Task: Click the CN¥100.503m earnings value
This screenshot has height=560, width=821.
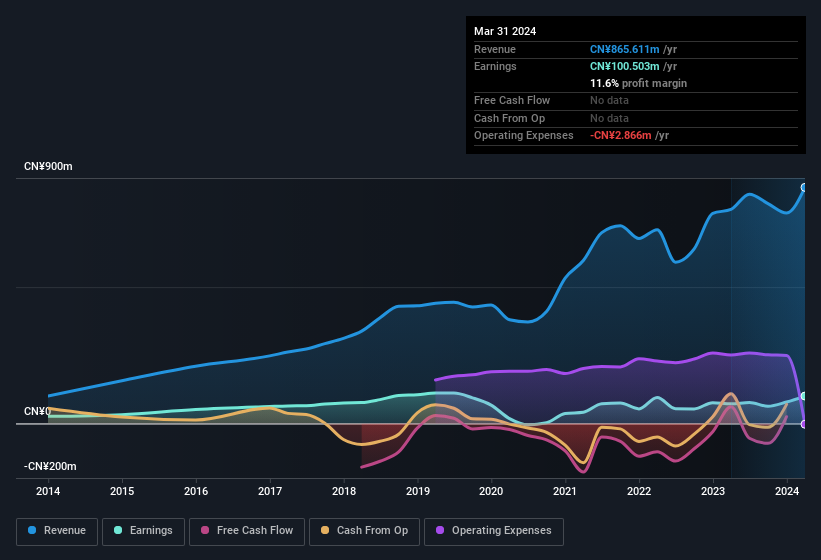Action: point(625,66)
